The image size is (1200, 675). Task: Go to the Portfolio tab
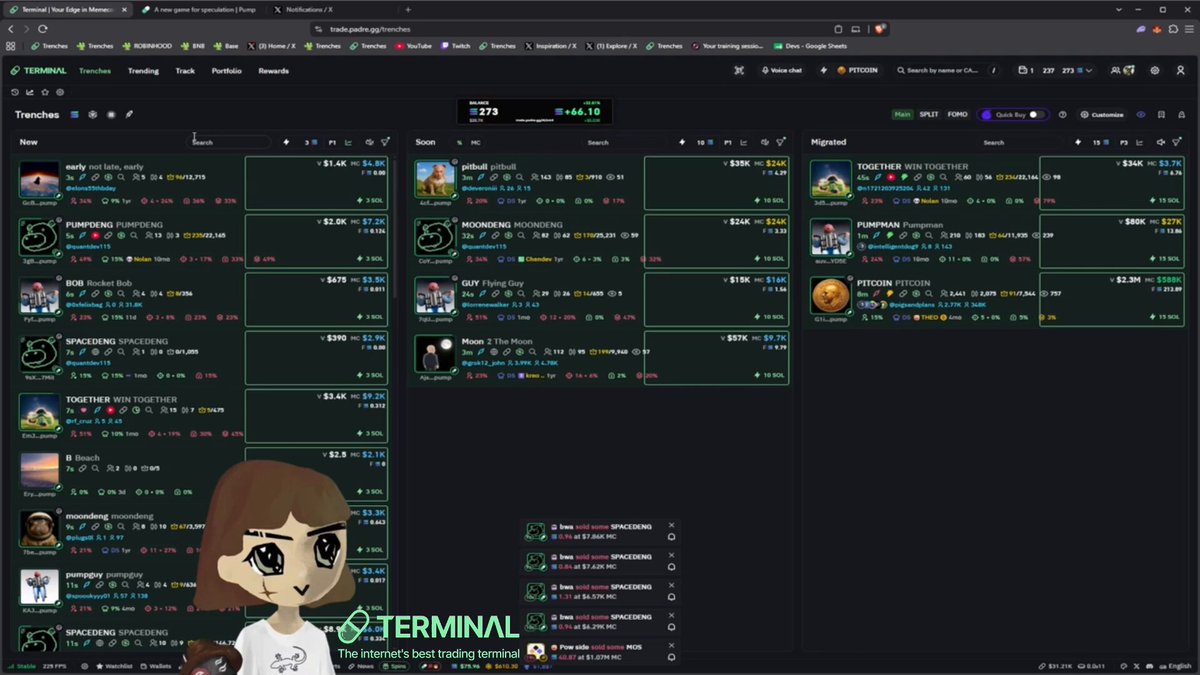tap(226, 71)
